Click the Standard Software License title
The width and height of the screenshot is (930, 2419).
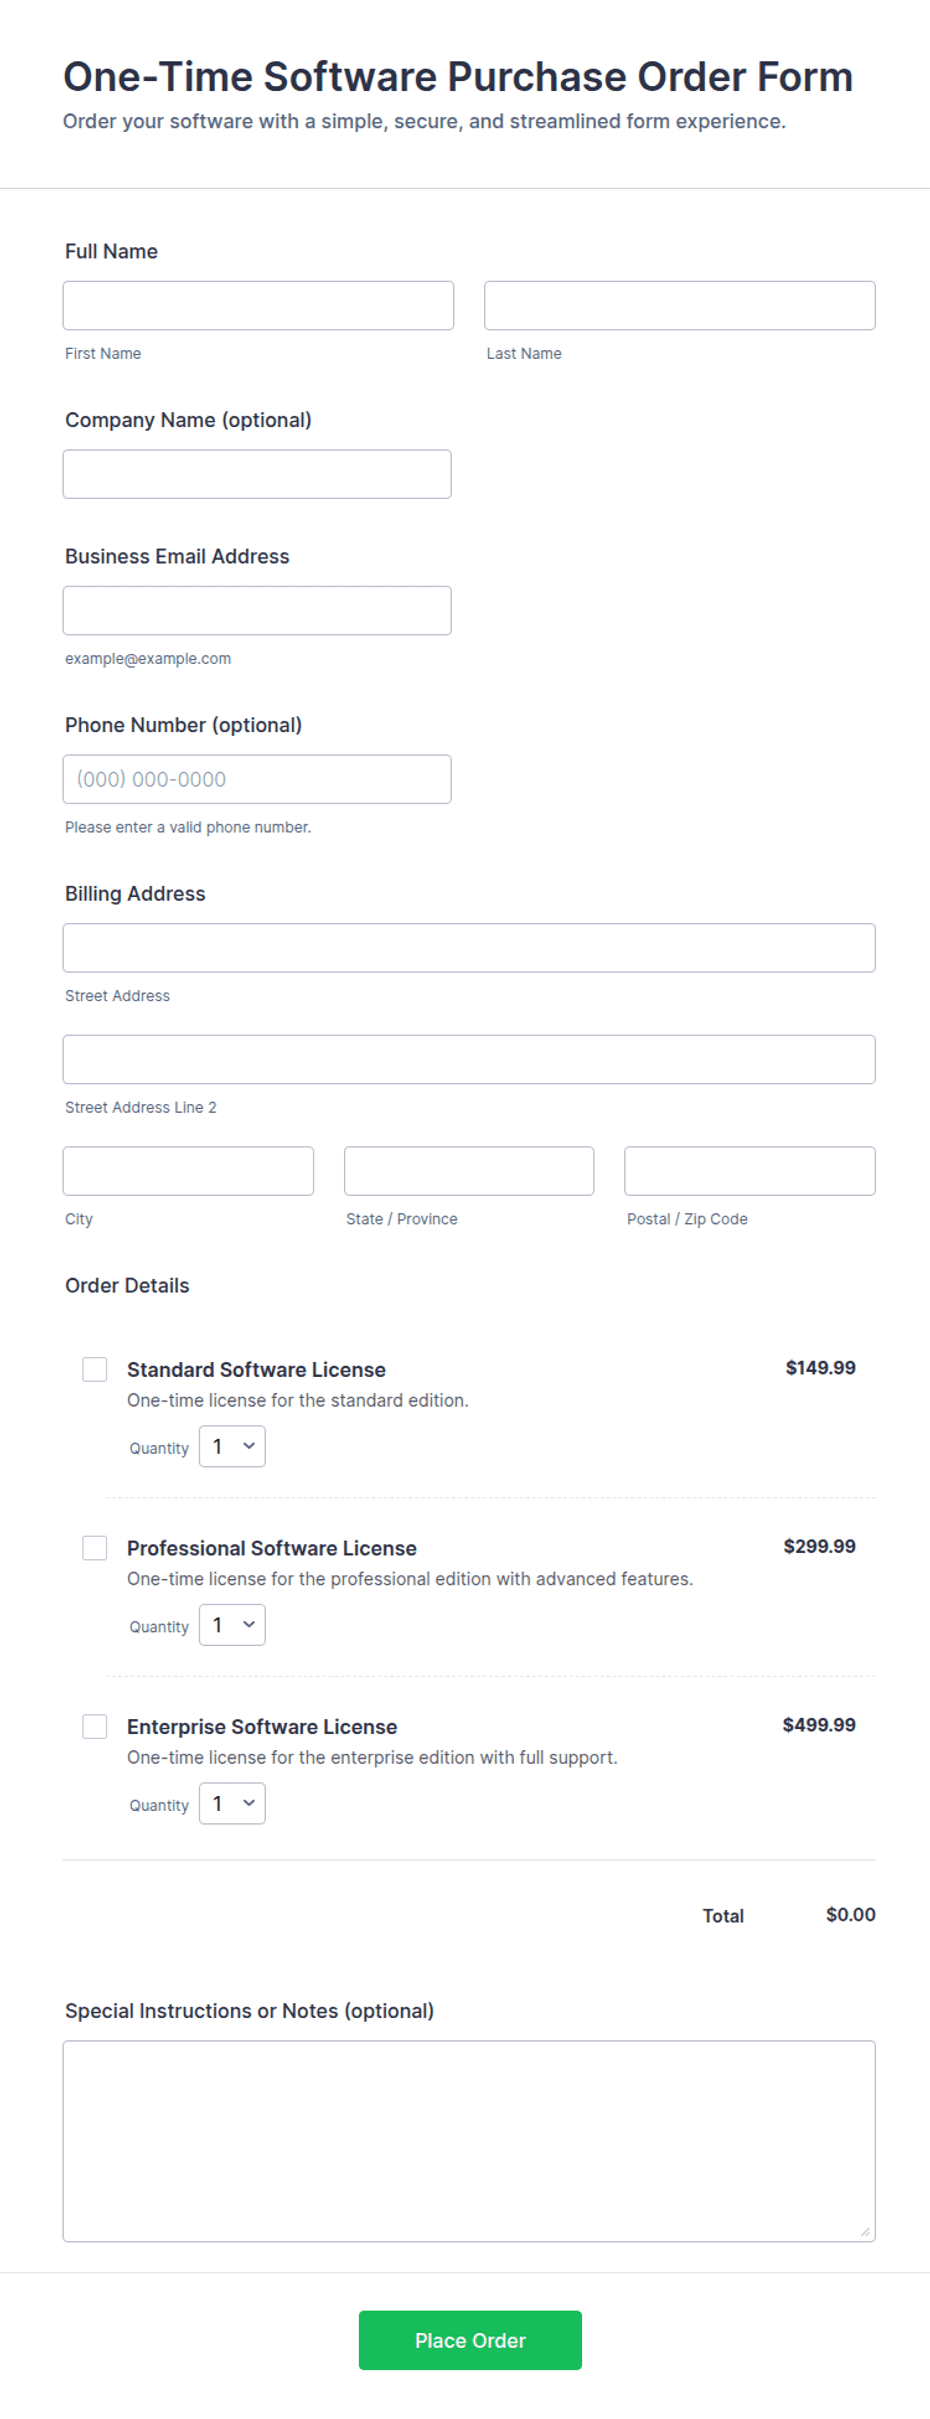click(256, 1369)
